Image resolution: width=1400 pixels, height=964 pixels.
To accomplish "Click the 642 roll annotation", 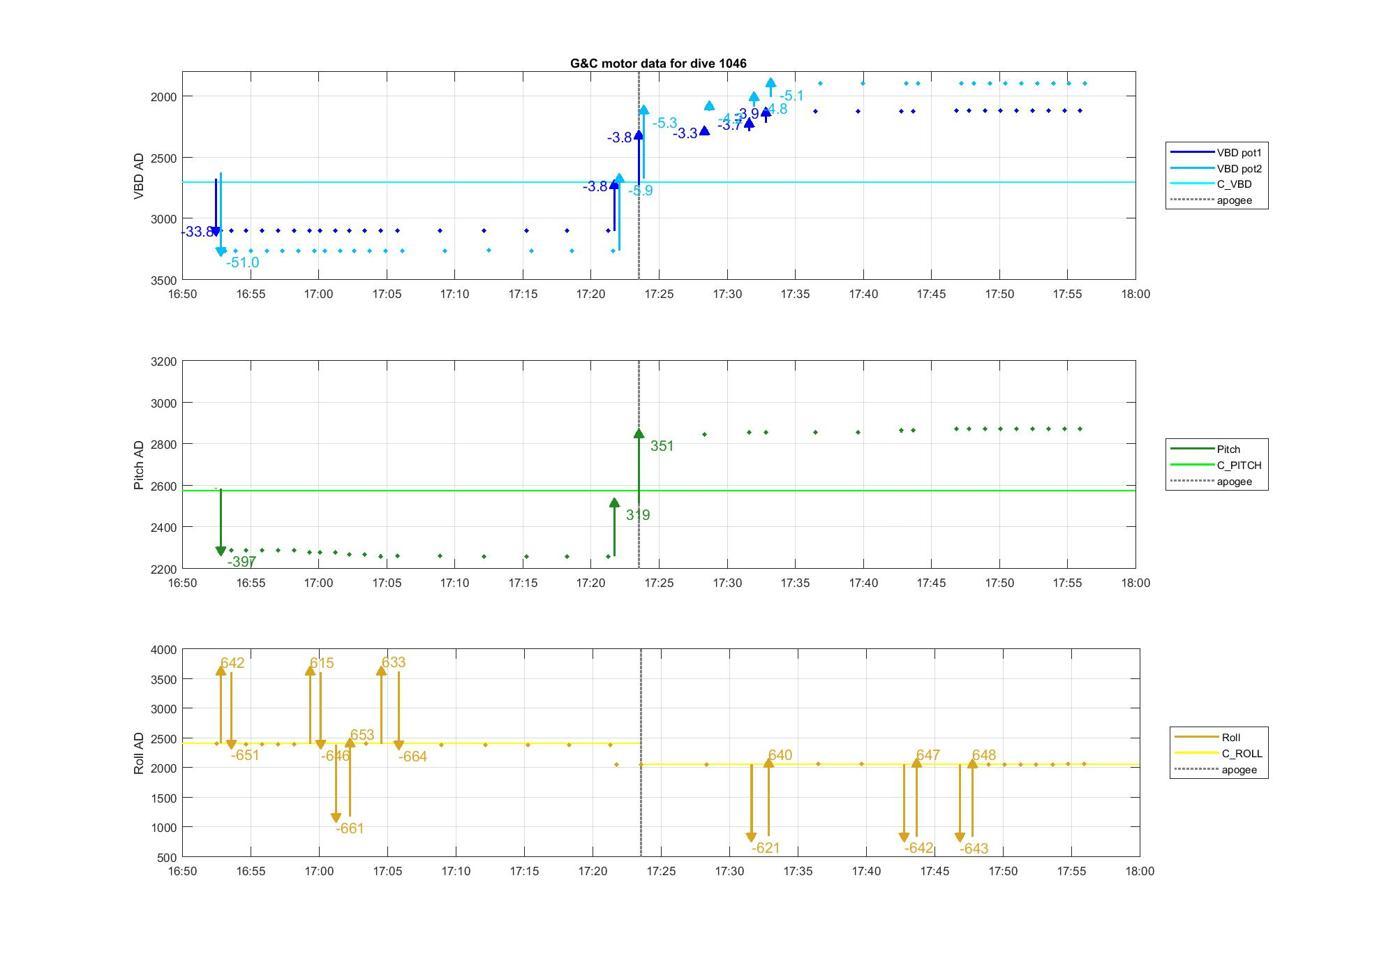I will click(x=232, y=663).
